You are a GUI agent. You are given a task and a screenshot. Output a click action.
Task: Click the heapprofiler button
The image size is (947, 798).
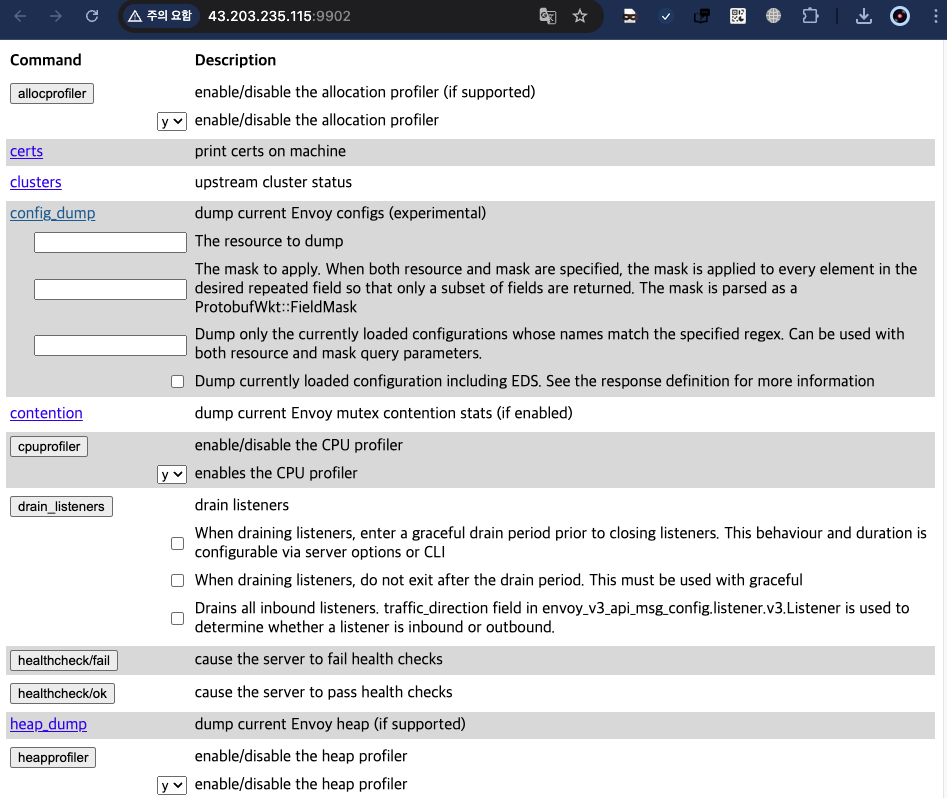coord(53,758)
